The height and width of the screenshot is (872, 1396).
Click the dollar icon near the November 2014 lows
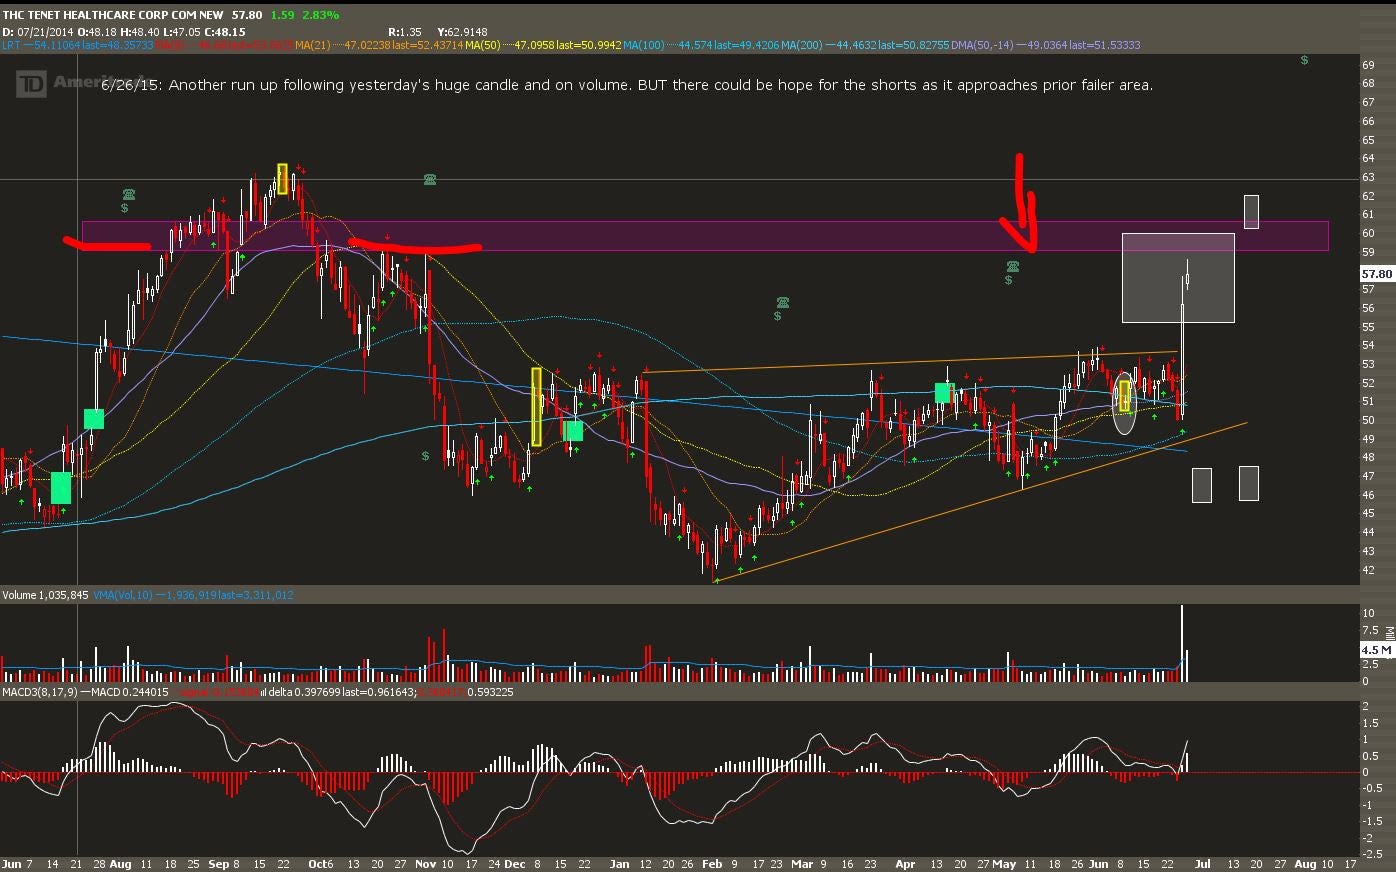425,456
